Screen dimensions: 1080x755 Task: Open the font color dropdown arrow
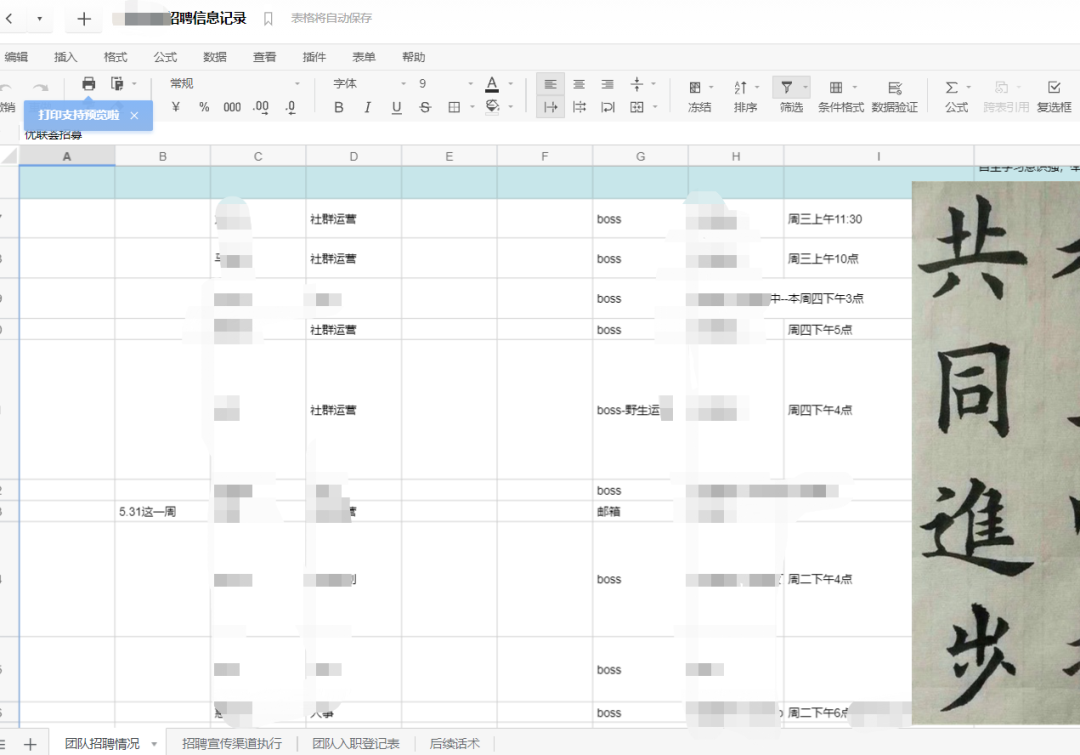coord(511,84)
